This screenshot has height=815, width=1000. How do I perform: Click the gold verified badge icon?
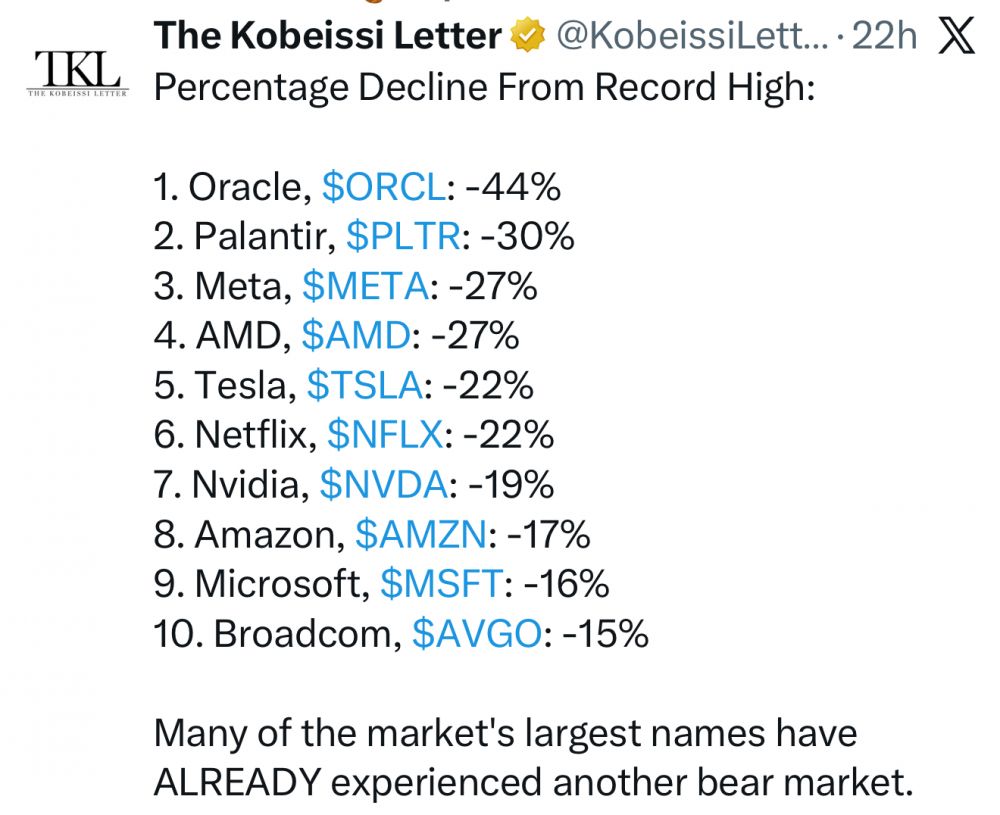[527, 38]
